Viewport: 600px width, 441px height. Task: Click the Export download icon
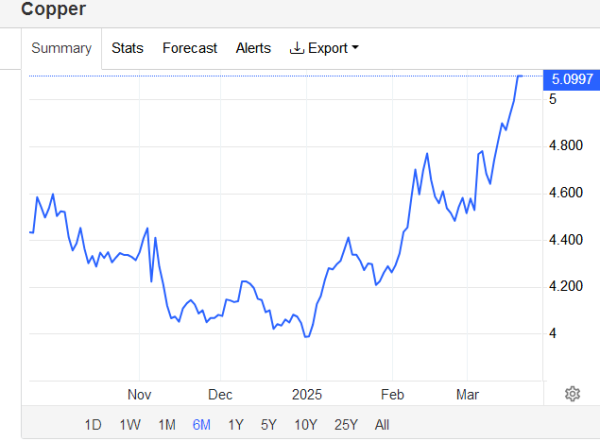click(296, 48)
